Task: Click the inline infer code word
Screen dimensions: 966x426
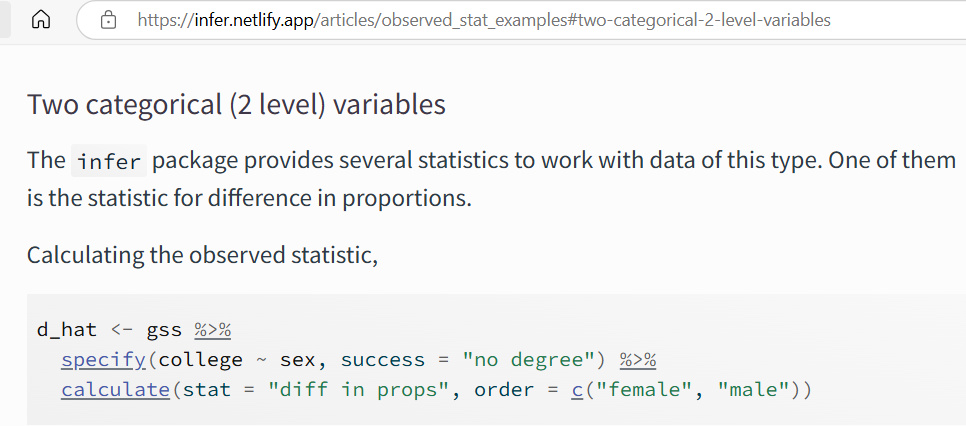Action: pos(109,162)
